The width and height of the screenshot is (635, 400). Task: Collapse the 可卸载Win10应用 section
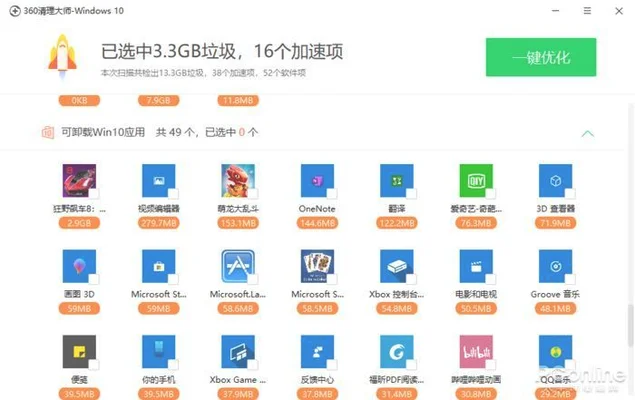588,133
